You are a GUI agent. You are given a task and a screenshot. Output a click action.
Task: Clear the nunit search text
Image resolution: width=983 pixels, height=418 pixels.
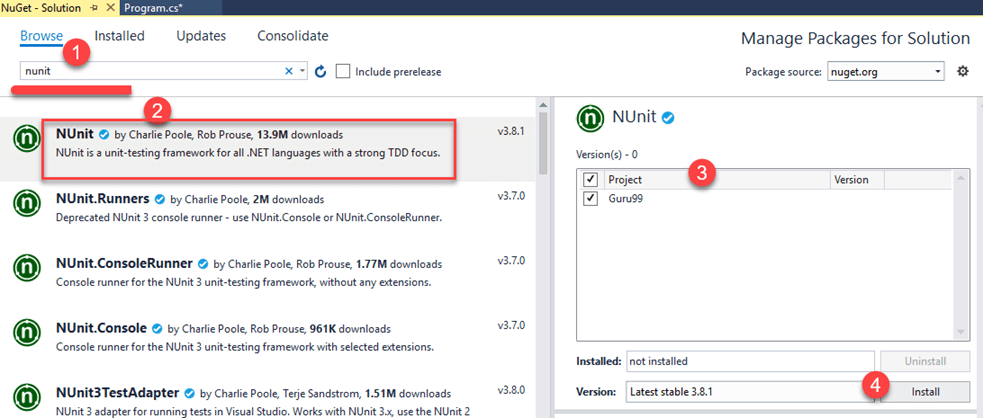coord(289,71)
